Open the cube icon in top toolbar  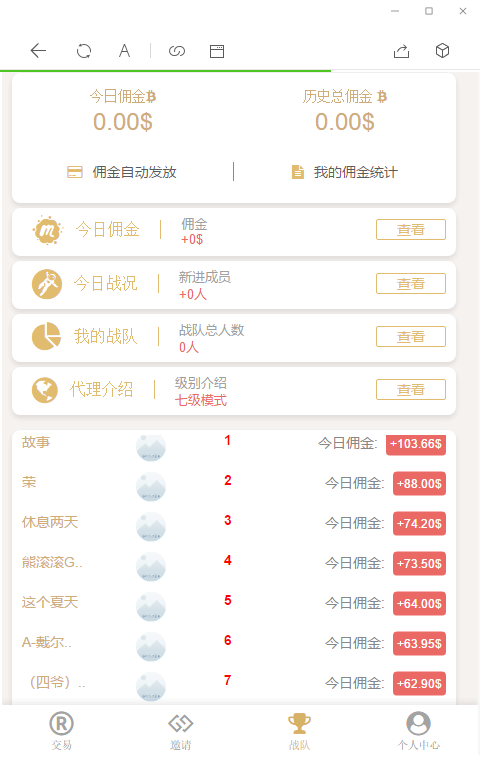coord(442,50)
